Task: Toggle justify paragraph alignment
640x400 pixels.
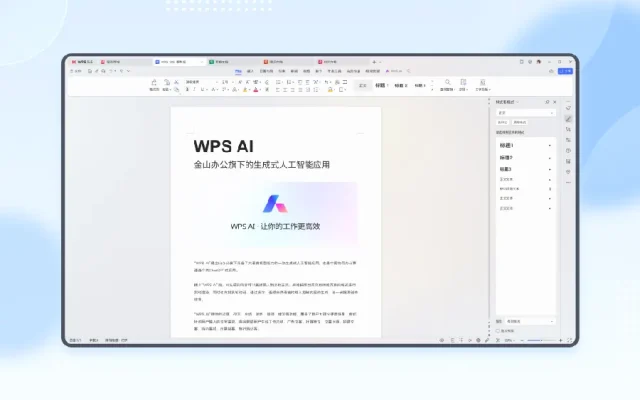Action: pos(300,89)
